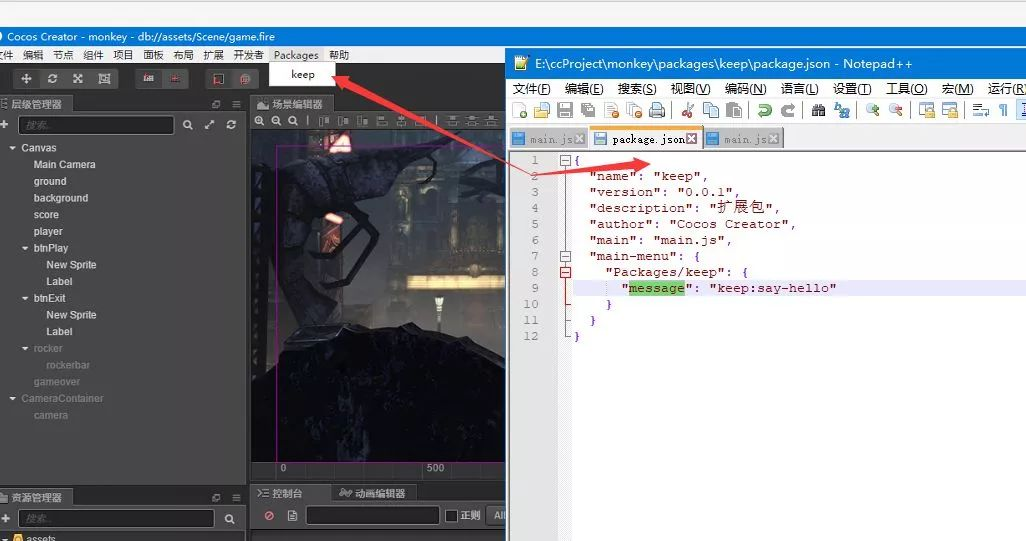The height and width of the screenshot is (541, 1026).
Task: Select the rotate transform tool in Cocos Creator
Action: 52,79
